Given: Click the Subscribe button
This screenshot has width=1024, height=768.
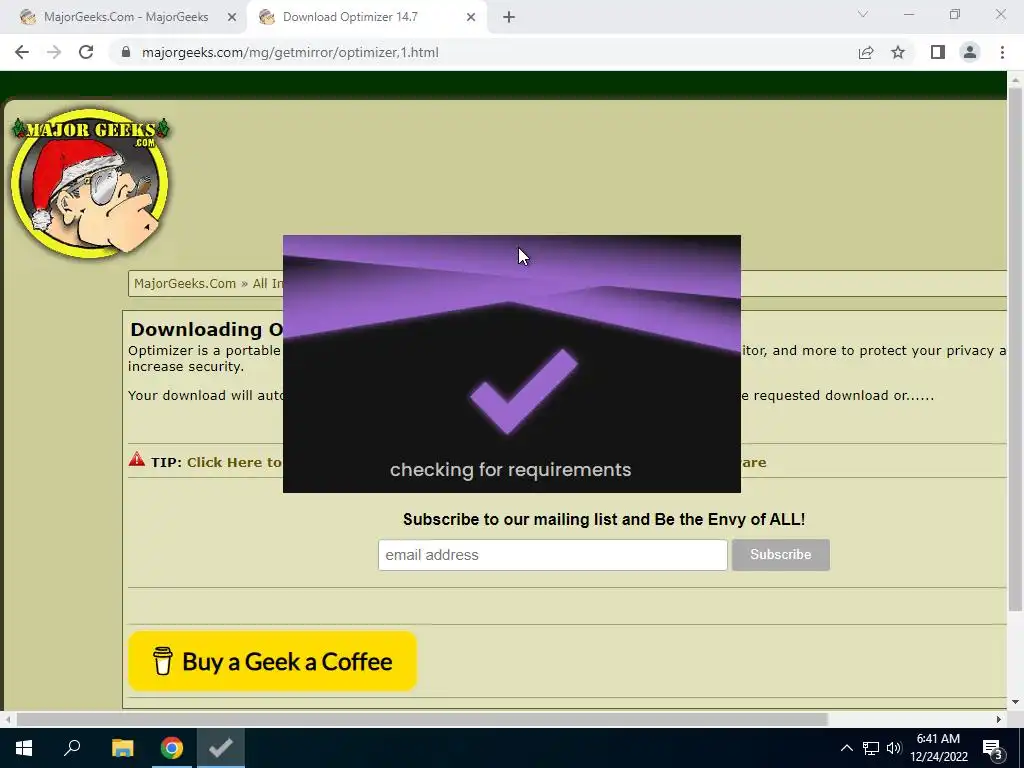Looking at the screenshot, I should point(780,554).
